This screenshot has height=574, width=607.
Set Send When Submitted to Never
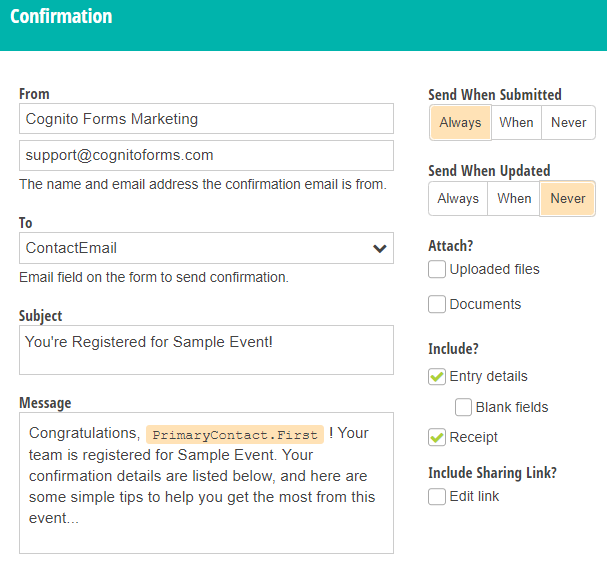(x=568, y=122)
